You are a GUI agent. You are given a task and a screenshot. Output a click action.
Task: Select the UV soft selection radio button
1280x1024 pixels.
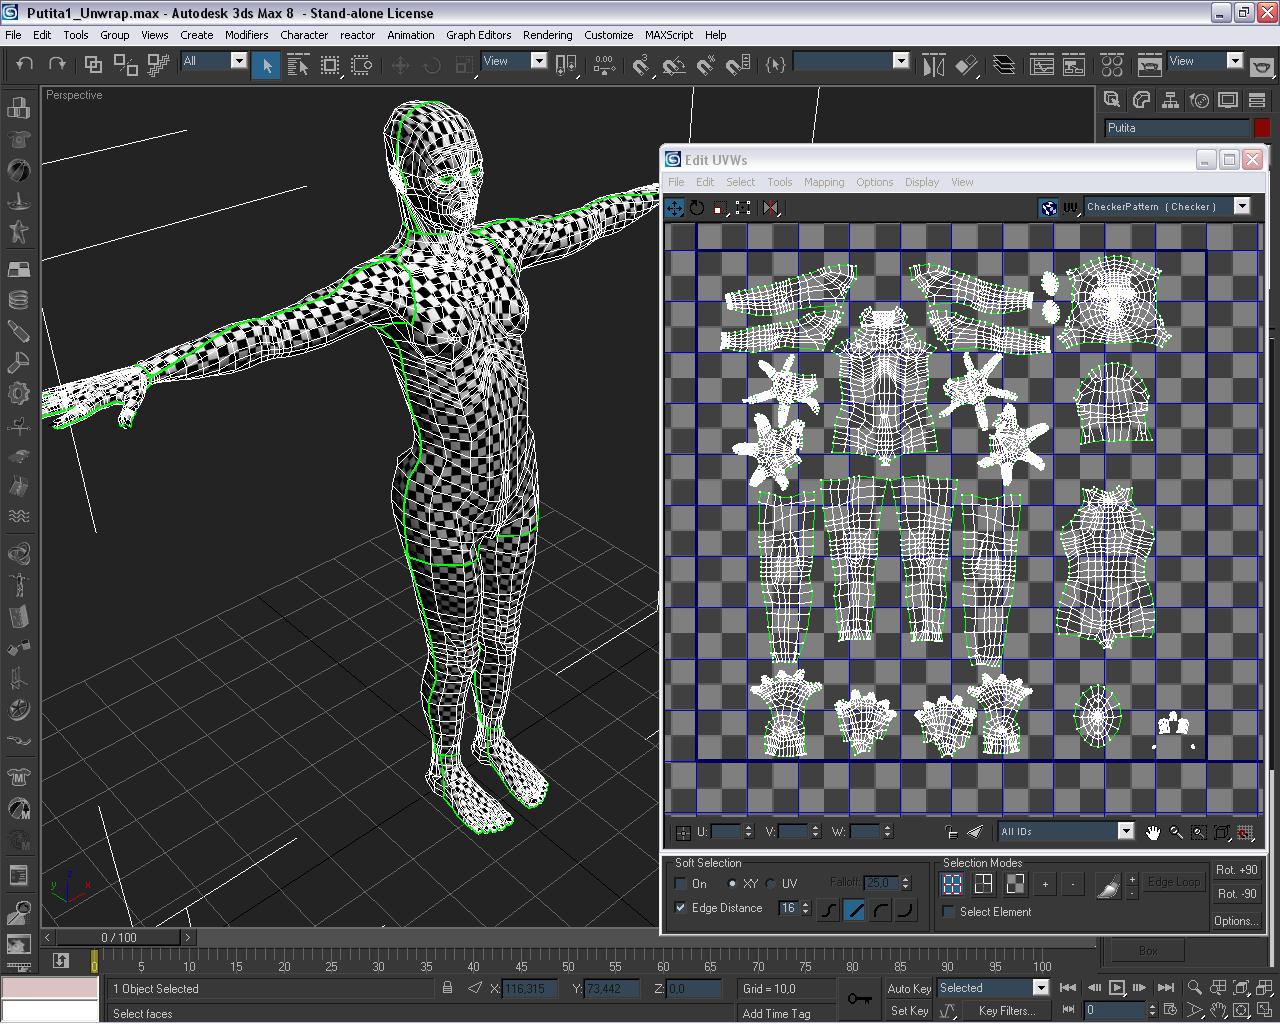point(771,884)
